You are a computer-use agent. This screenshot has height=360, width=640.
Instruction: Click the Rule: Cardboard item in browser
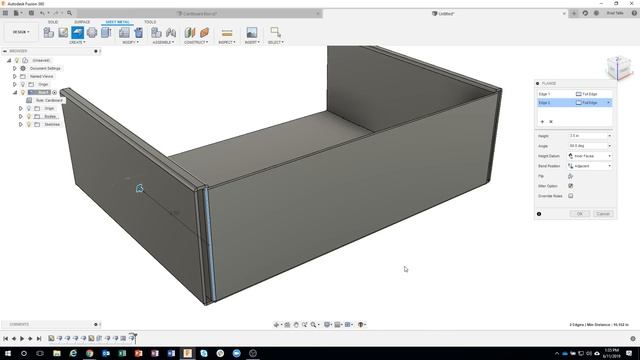coord(49,100)
